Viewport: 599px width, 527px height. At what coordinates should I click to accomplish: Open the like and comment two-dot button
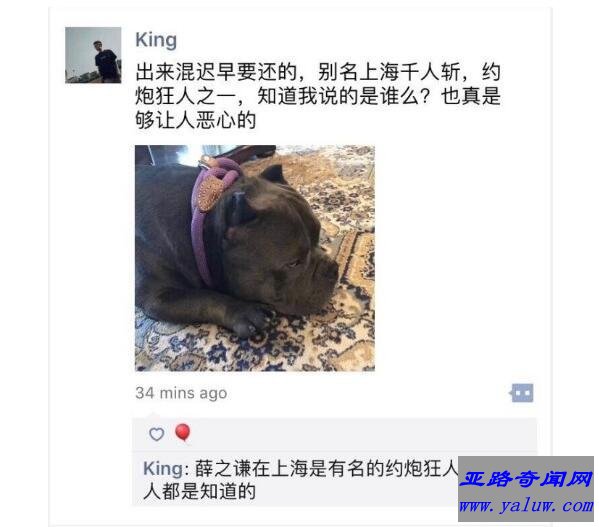(522, 393)
